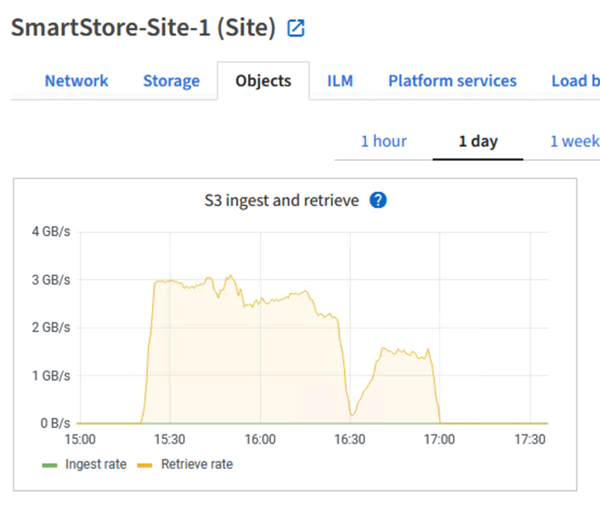Select the Objects tab
Image resolution: width=600 pixels, height=513 pixels.
tap(263, 81)
